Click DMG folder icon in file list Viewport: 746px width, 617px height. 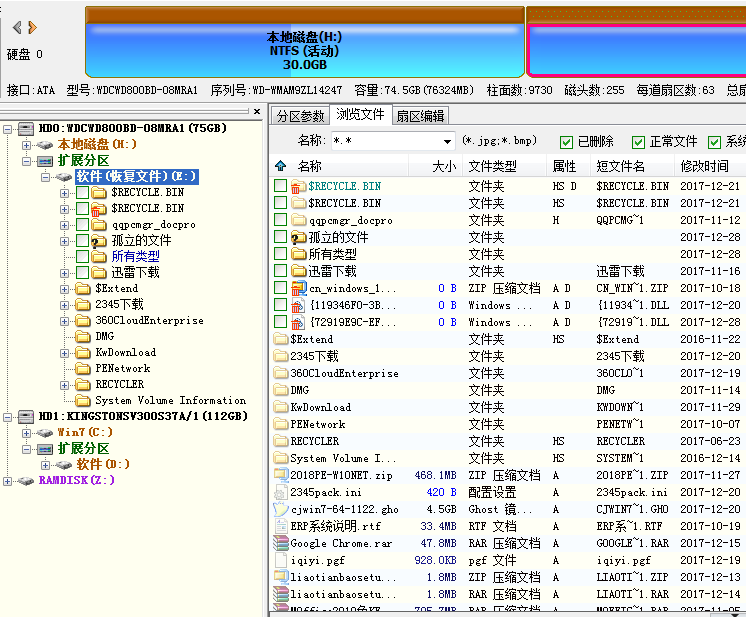point(281,390)
